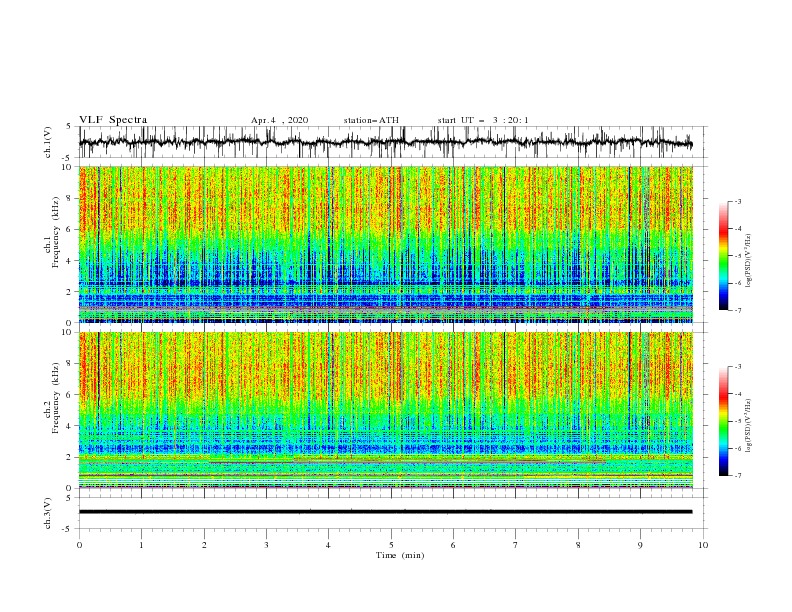The image size is (792, 612).
Task: Click the ch.3 flat voltage trace
Action: tap(385, 512)
